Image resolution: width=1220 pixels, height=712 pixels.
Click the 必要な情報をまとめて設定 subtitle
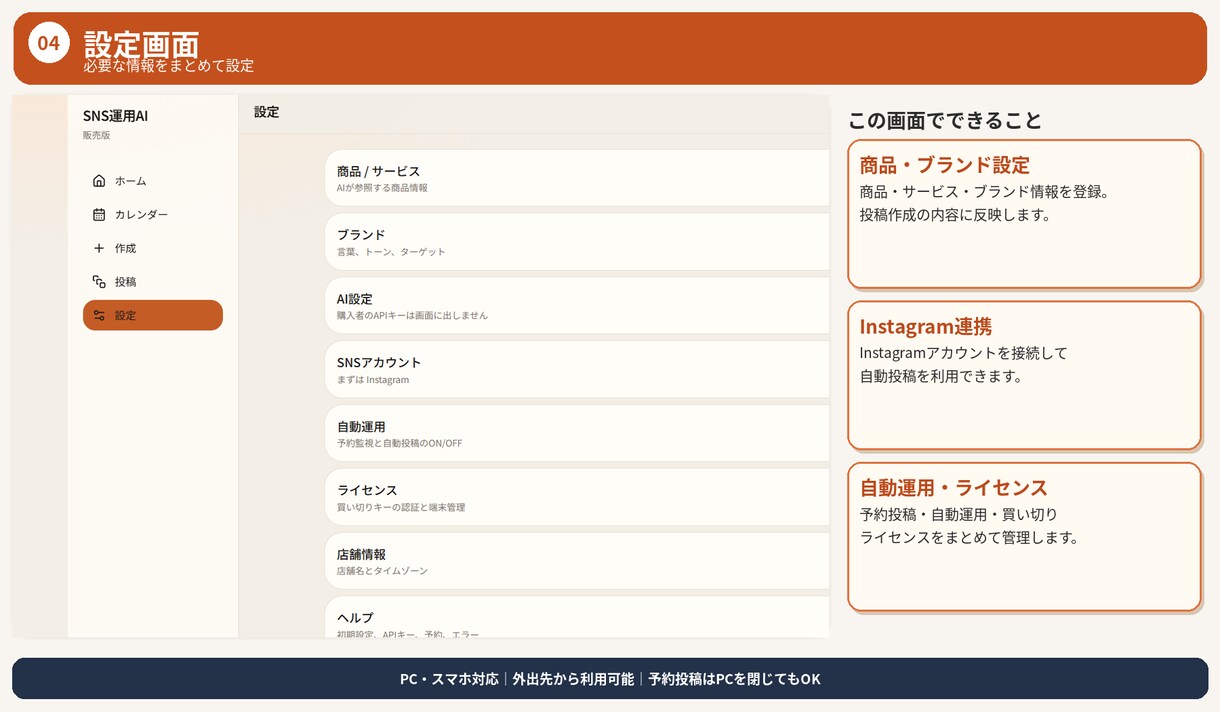169,66
